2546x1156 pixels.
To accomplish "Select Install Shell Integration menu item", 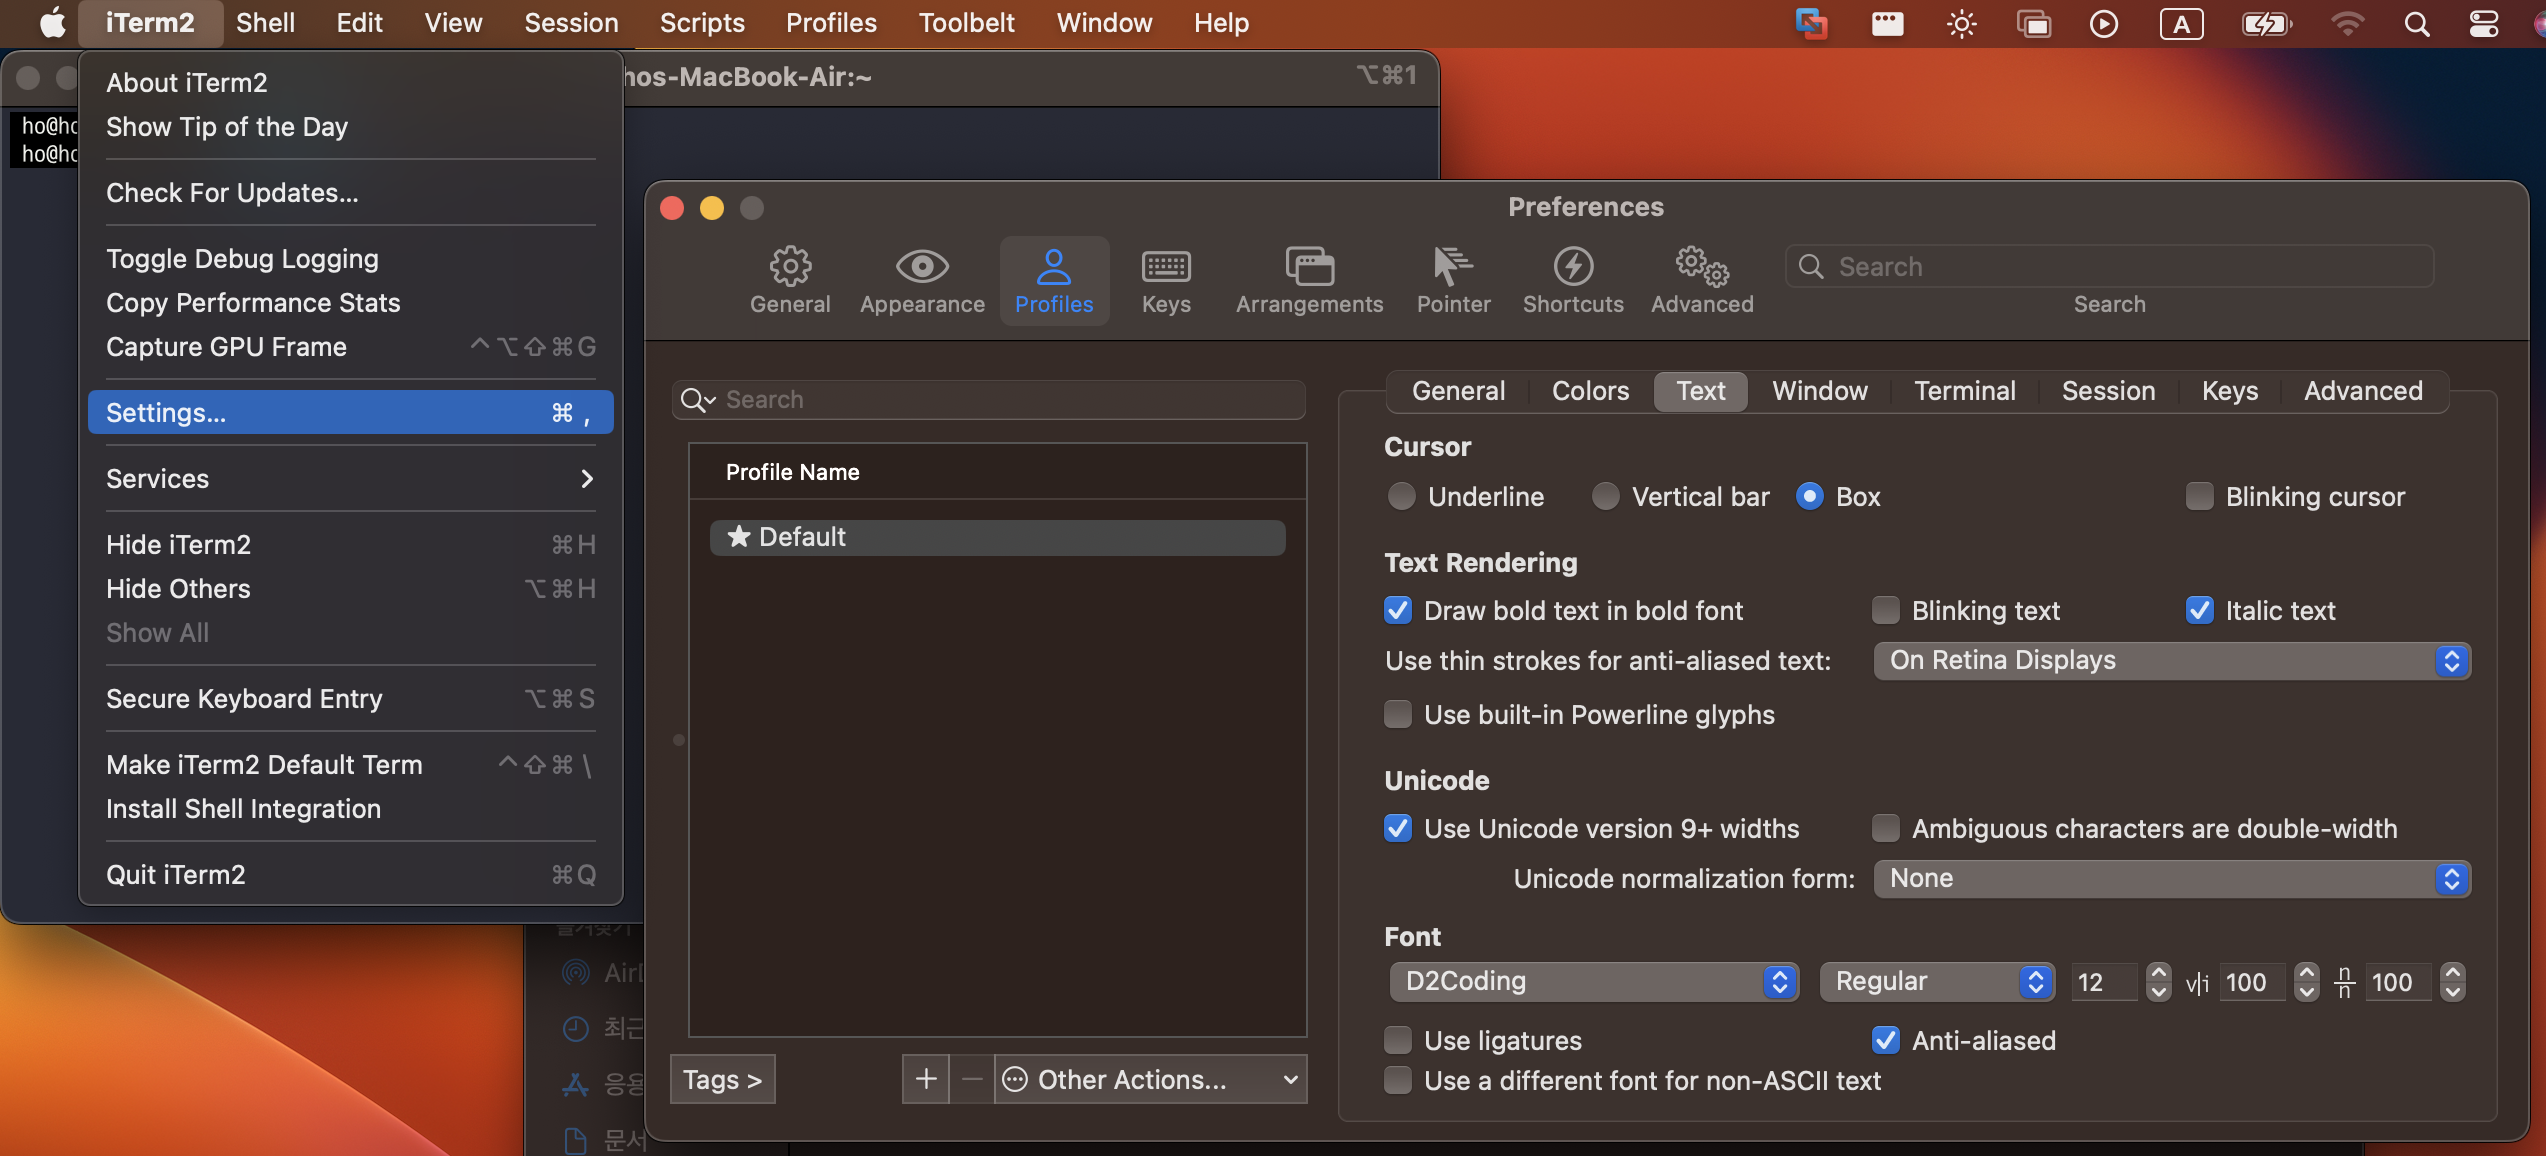I will point(350,809).
